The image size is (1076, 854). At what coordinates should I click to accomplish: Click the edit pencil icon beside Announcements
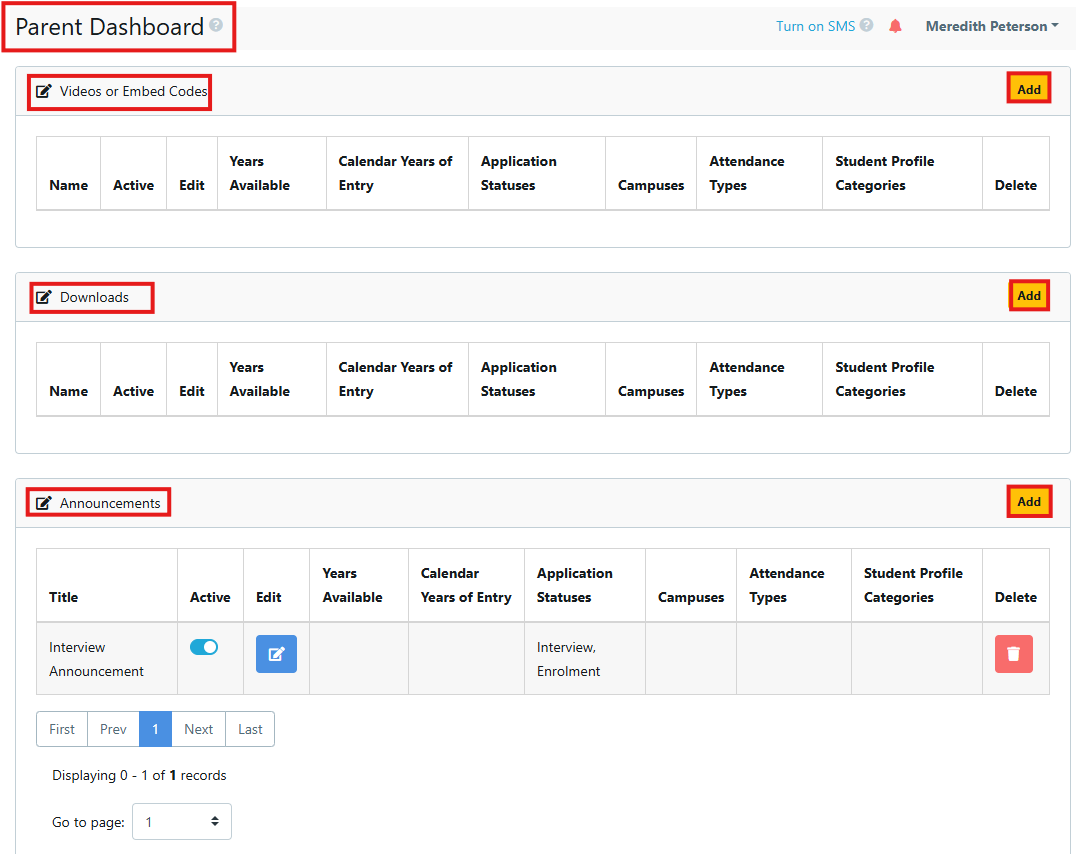pos(42,502)
